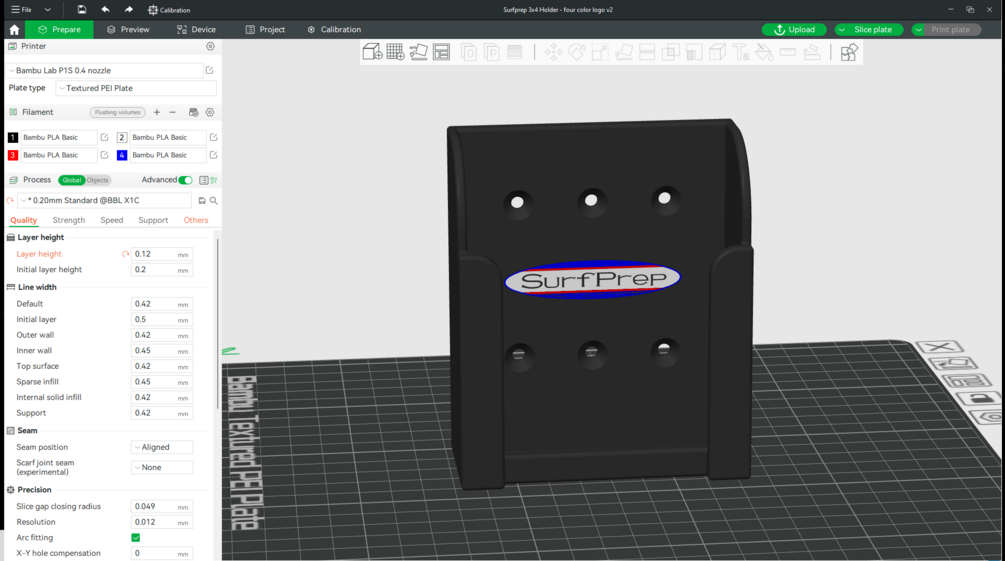Open the printer preset dropdown
This screenshot has height=561, width=1005.
point(104,71)
